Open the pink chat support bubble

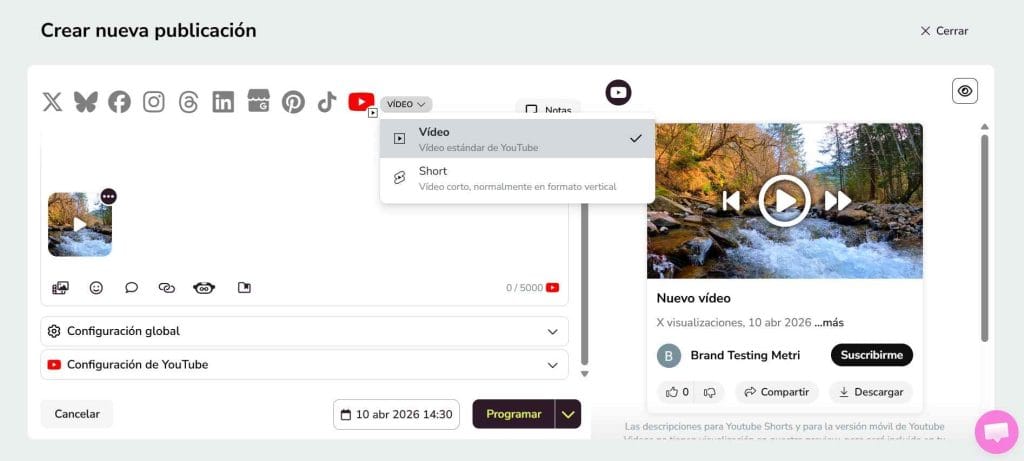[997, 432]
